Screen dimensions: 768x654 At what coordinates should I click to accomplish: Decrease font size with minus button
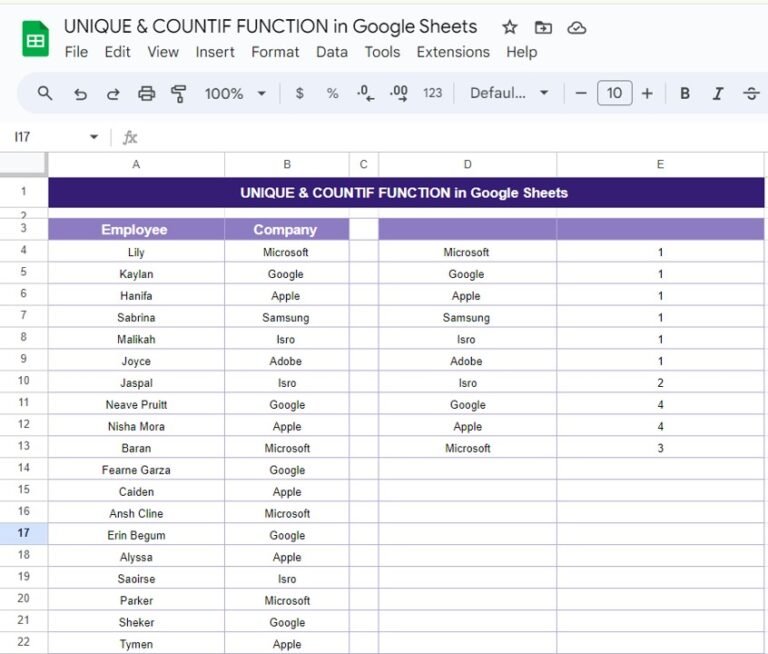[581, 93]
